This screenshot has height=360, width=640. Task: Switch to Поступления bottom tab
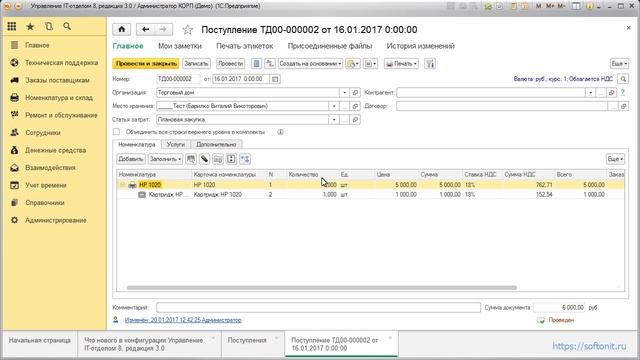click(247, 340)
